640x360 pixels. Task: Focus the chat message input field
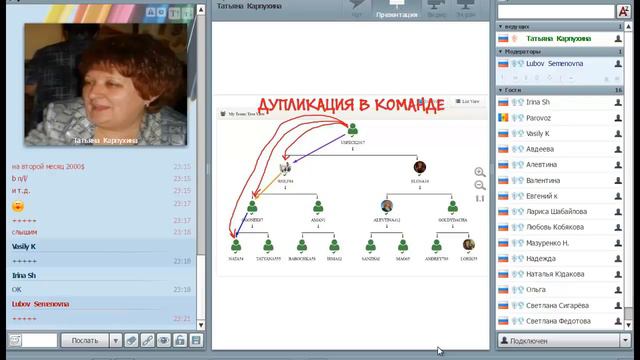[39, 340]
